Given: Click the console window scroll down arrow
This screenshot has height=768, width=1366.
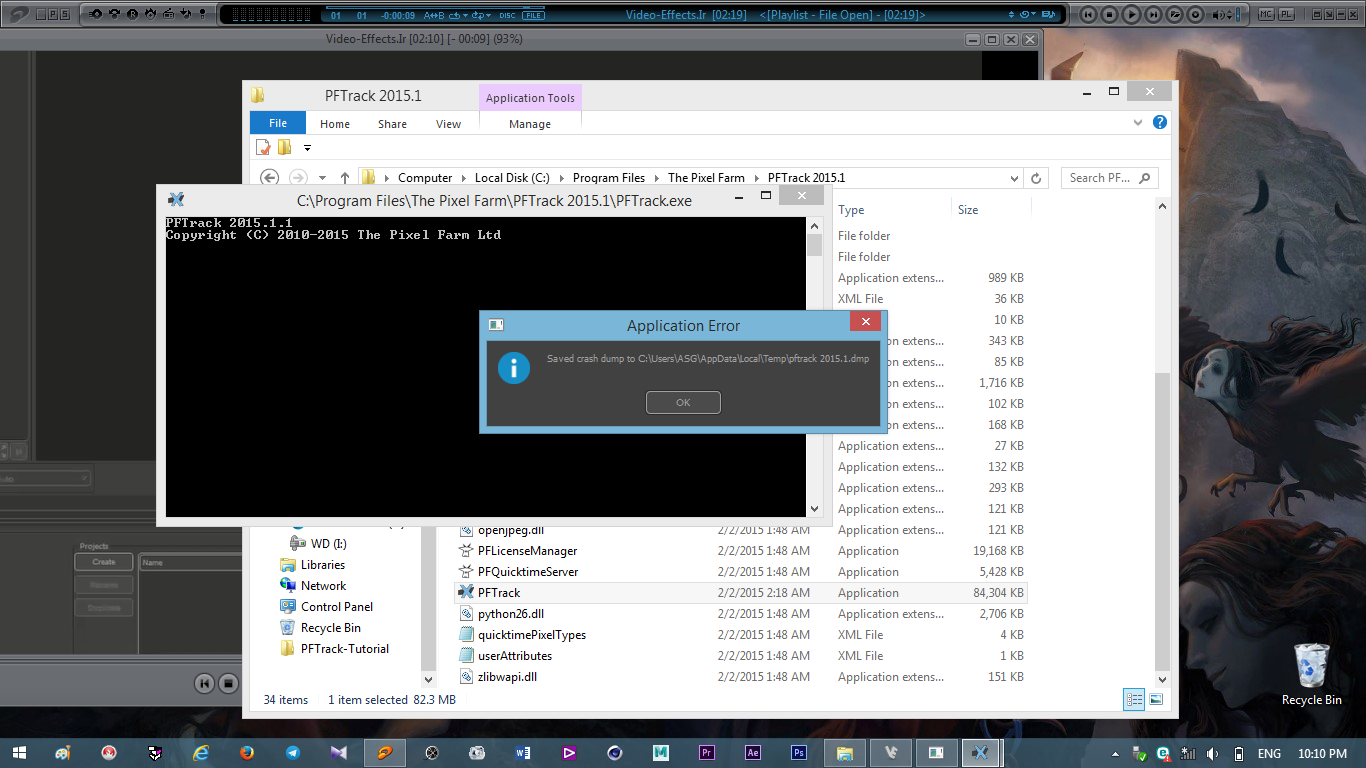Looking at the screenshot, I should (x=814, y=509).
